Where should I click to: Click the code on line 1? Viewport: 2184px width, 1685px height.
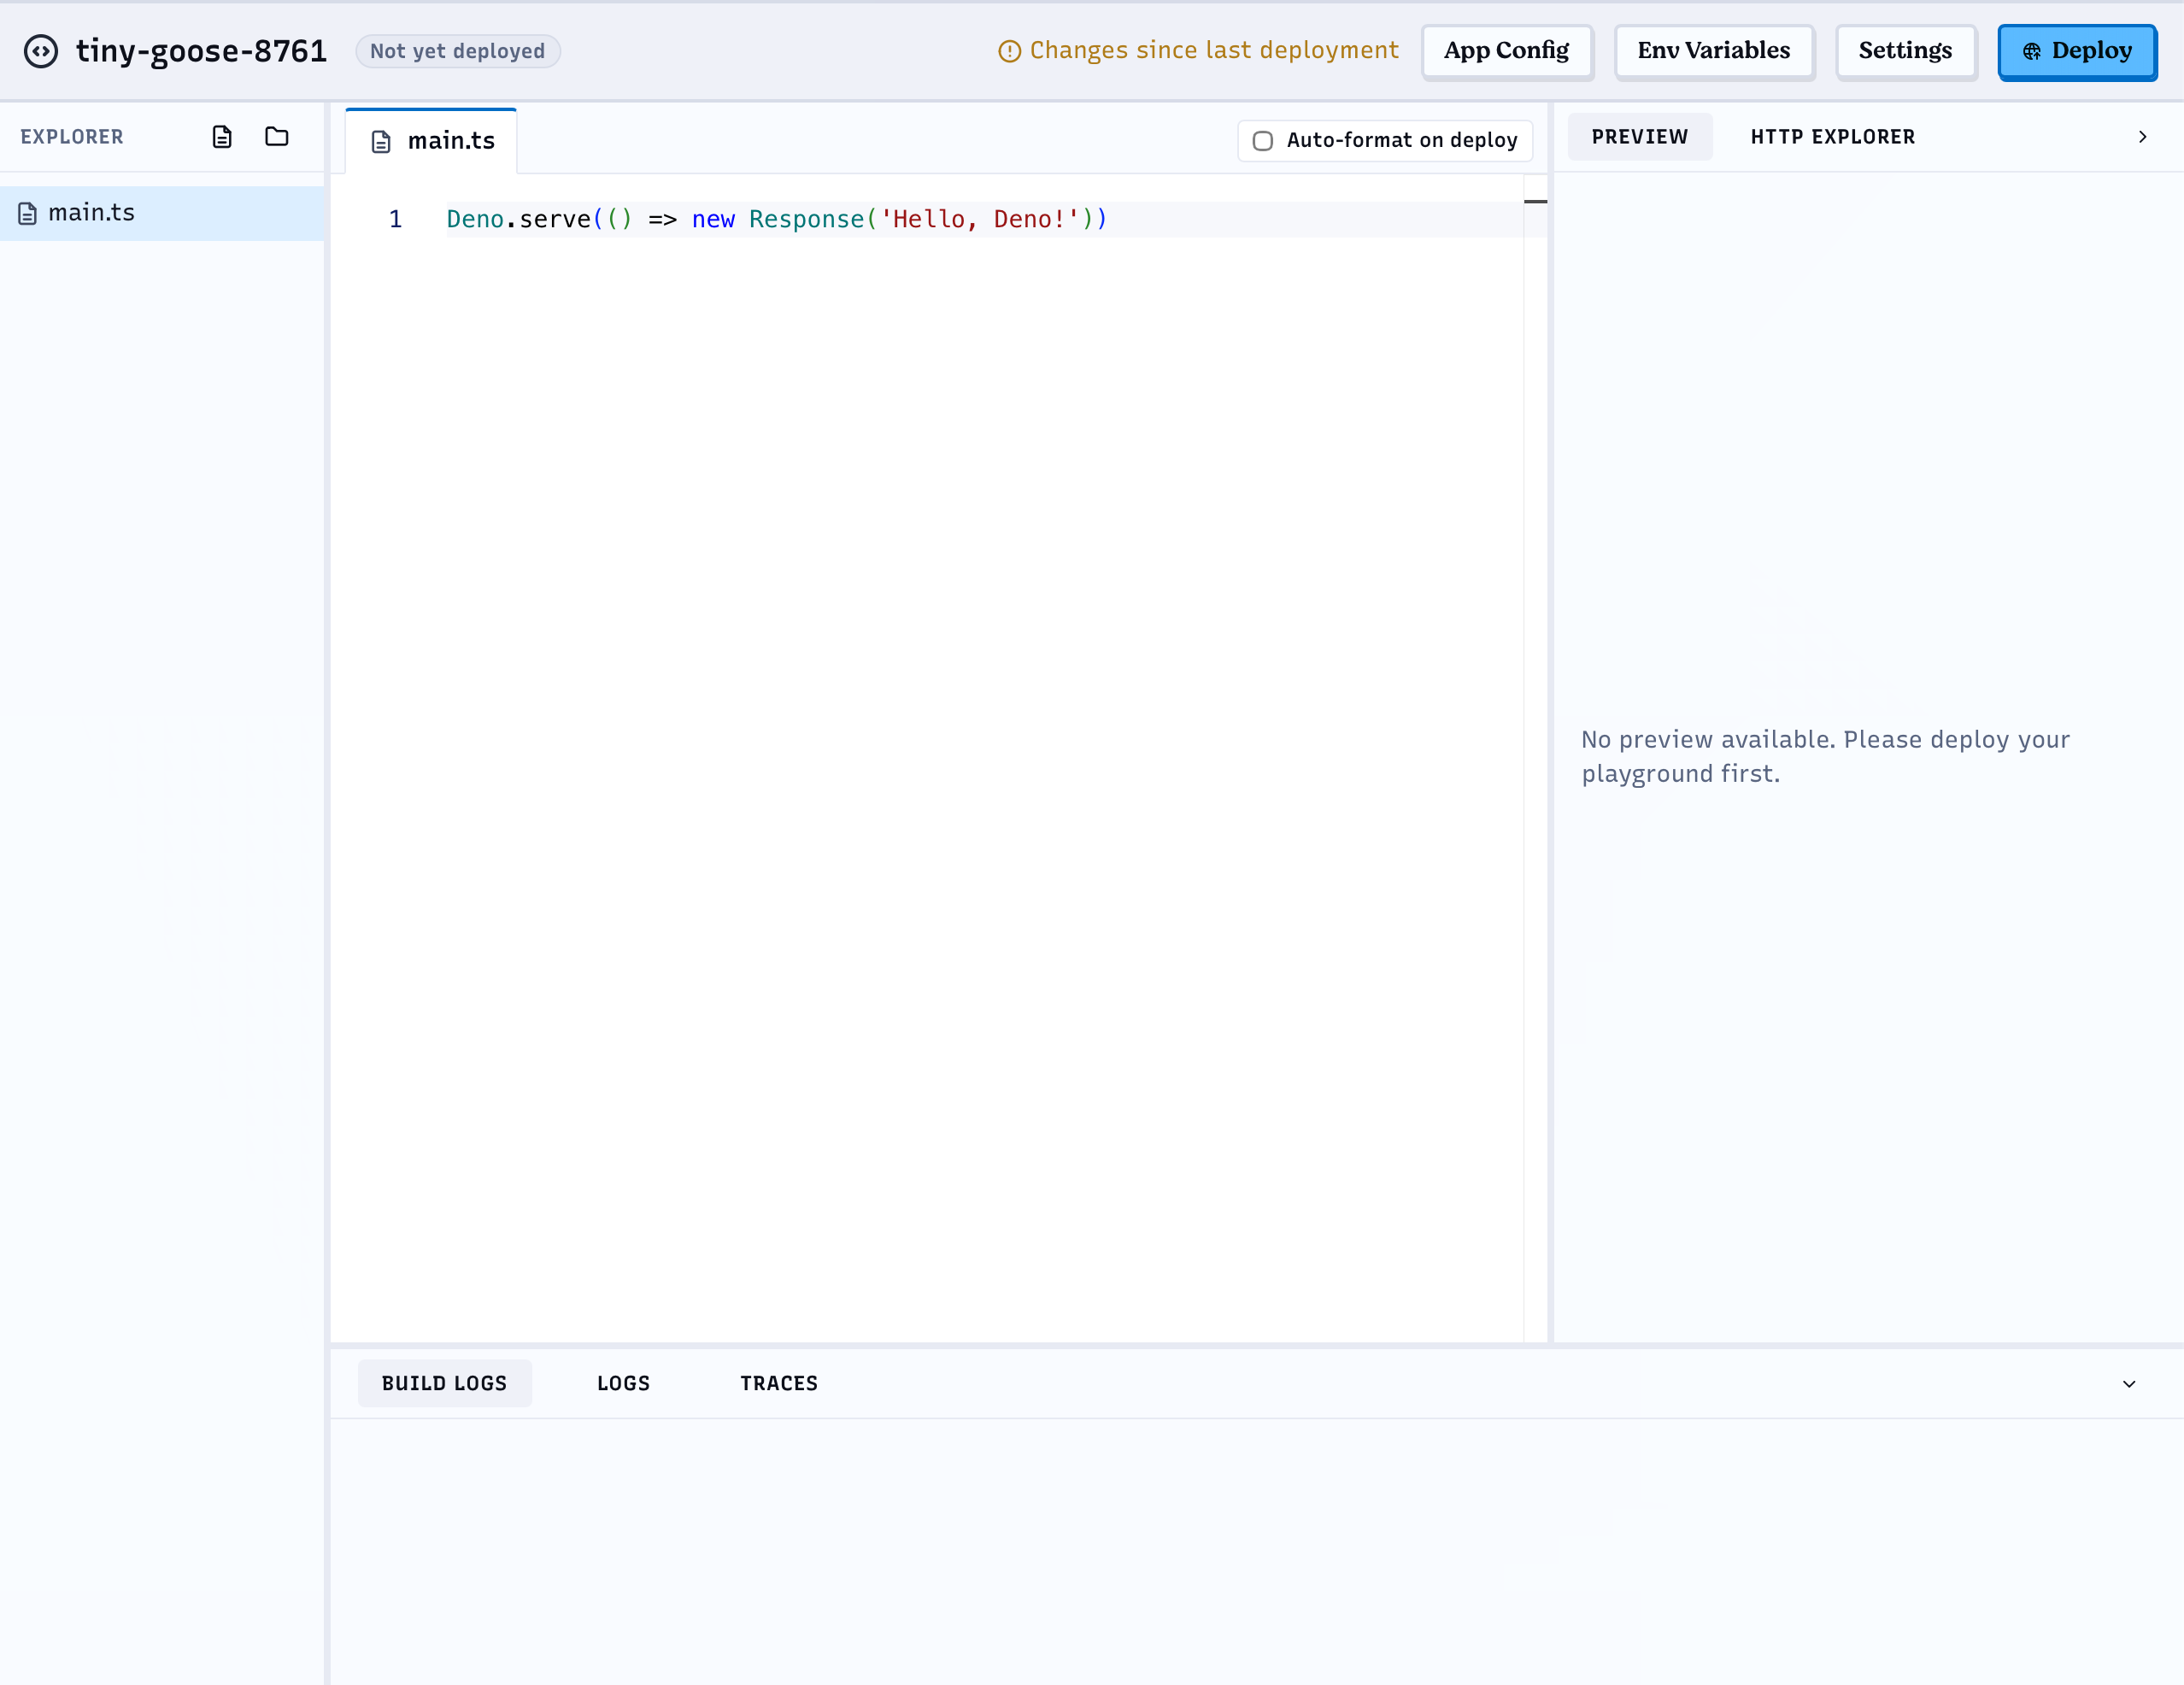click(777, 219)
